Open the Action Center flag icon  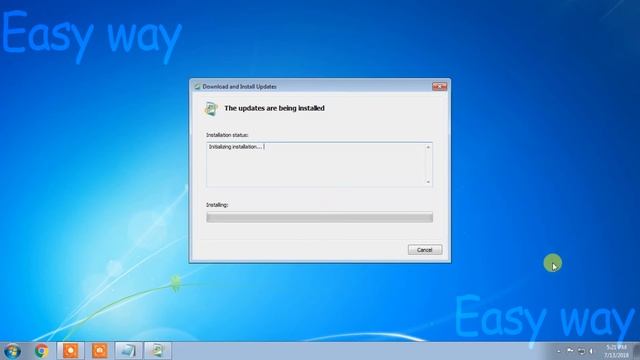coord(570,351)
